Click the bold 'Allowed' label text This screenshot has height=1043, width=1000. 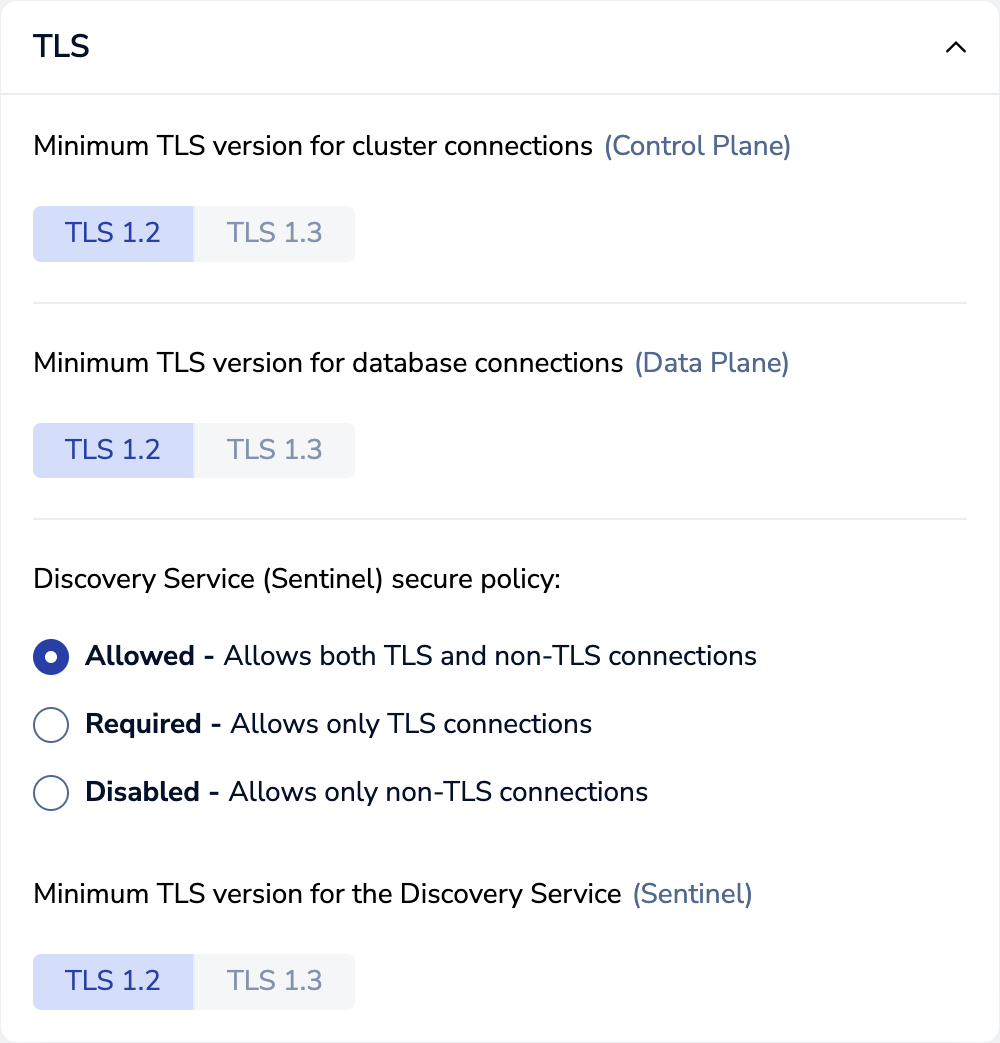139,656
